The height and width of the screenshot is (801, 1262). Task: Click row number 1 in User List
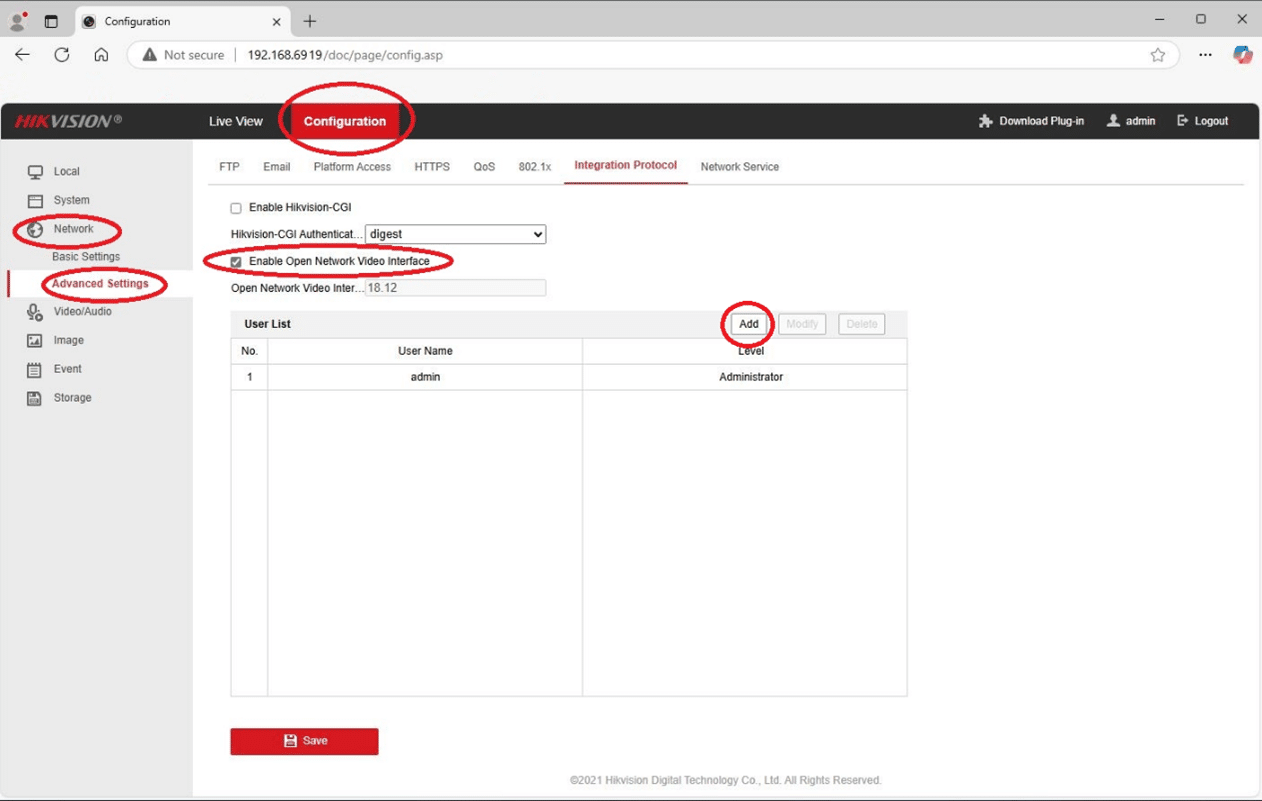(x=249, y=377)
